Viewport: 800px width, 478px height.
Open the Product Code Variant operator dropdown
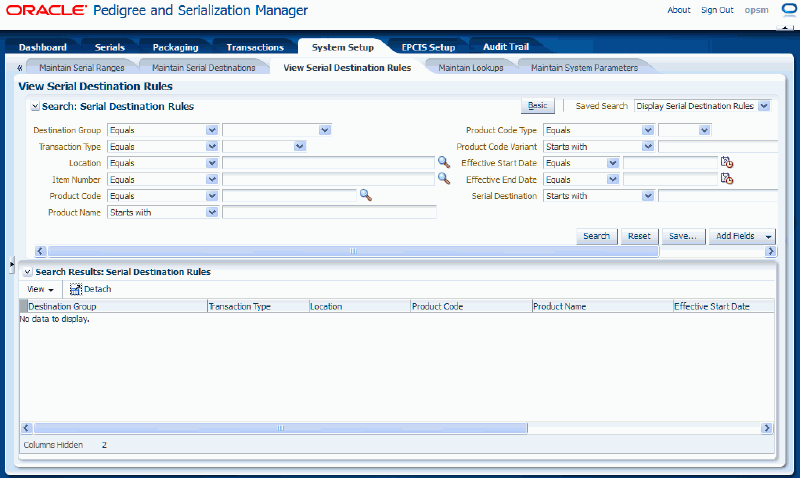pos(648,146)
